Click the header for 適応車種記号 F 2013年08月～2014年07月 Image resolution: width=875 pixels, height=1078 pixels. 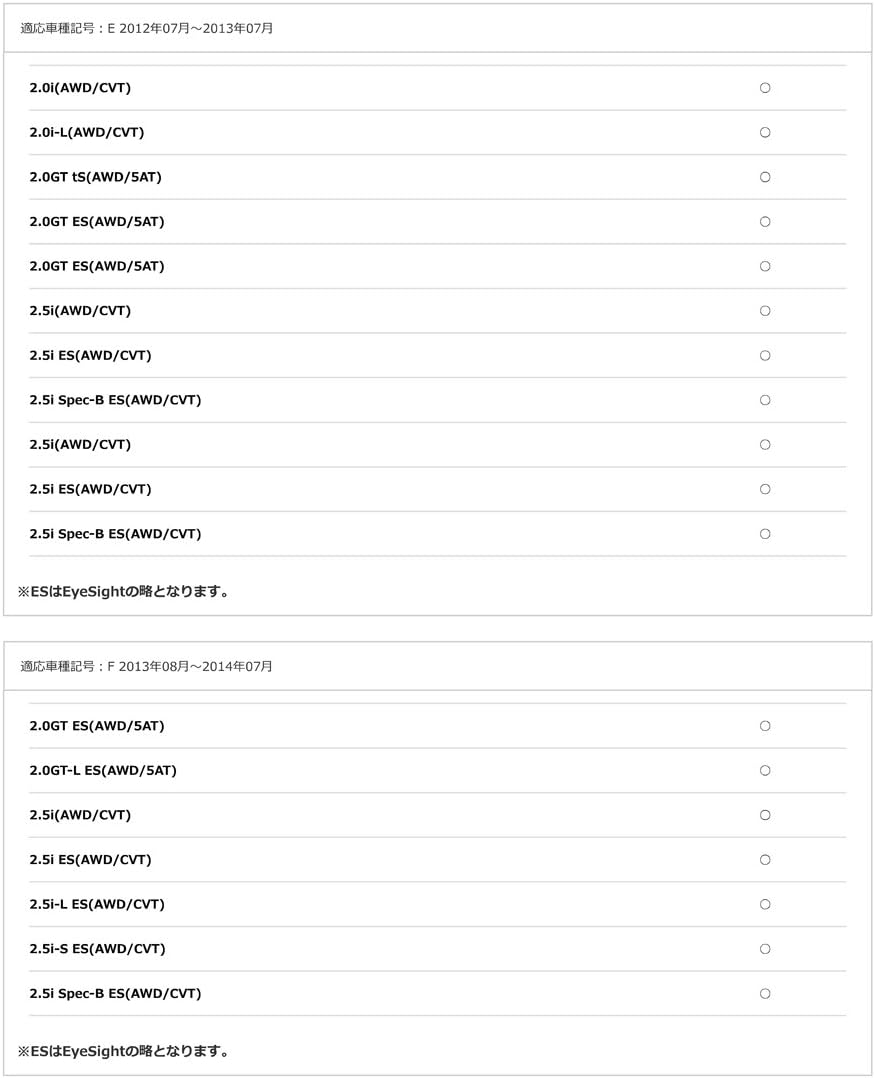coord(147,666)
